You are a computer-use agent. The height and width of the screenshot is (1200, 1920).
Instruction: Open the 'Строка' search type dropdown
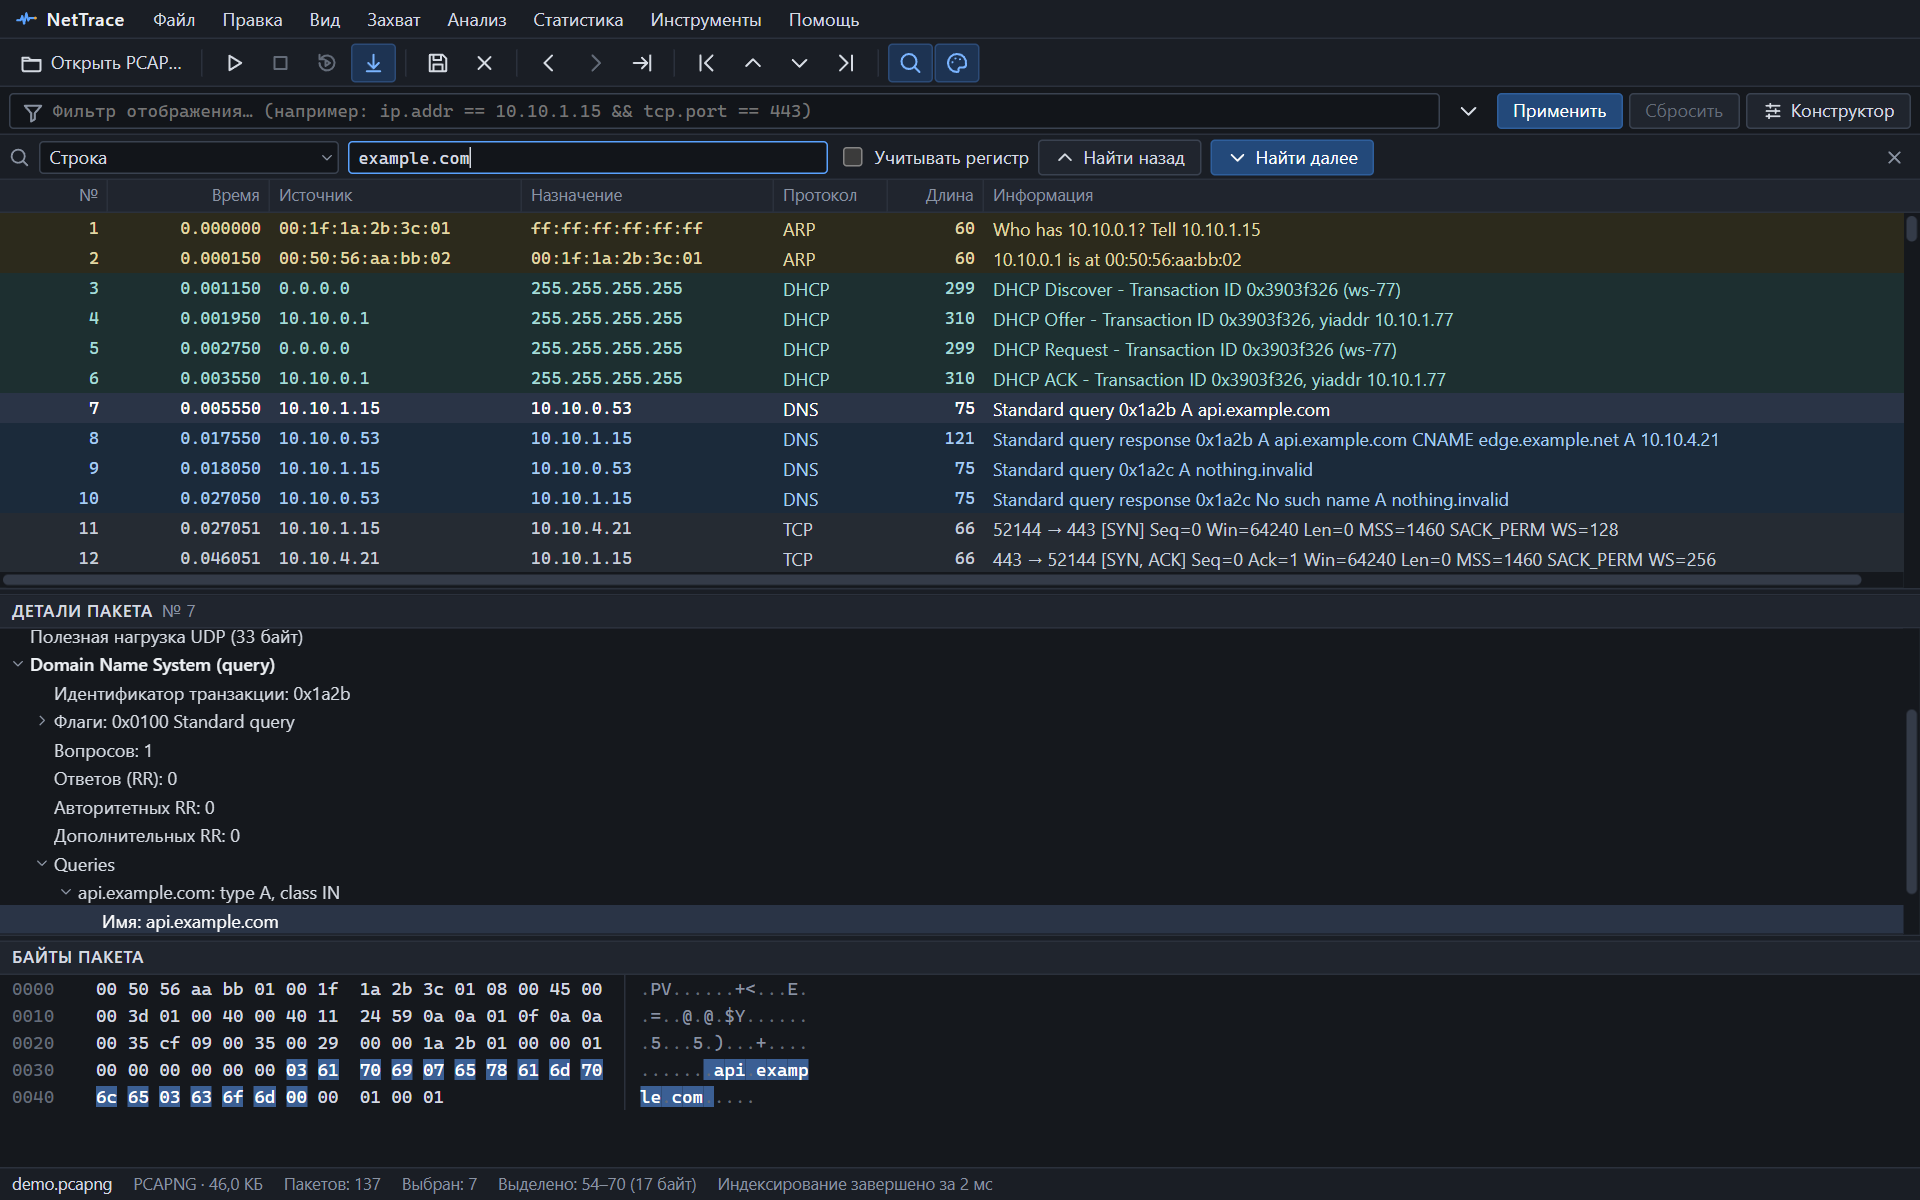point(188,158)
